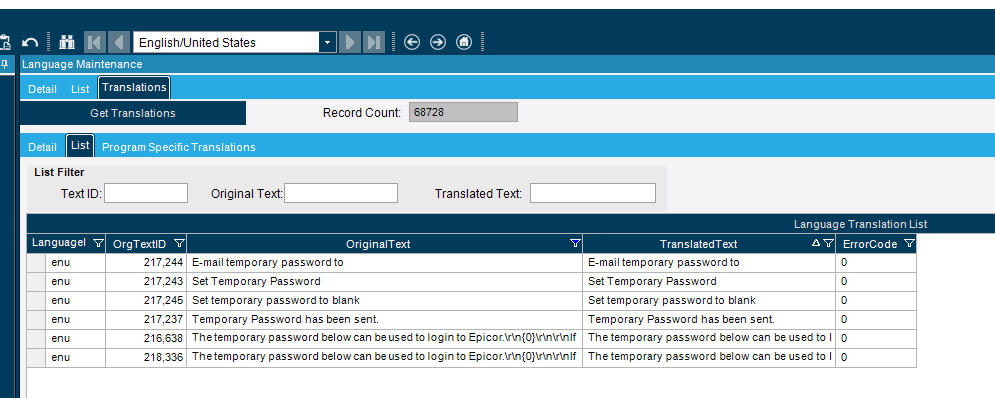Click the Get Translations button
The width and height of the screenshot is (995, 398).
pyautogui.click(x=133, y=113)
